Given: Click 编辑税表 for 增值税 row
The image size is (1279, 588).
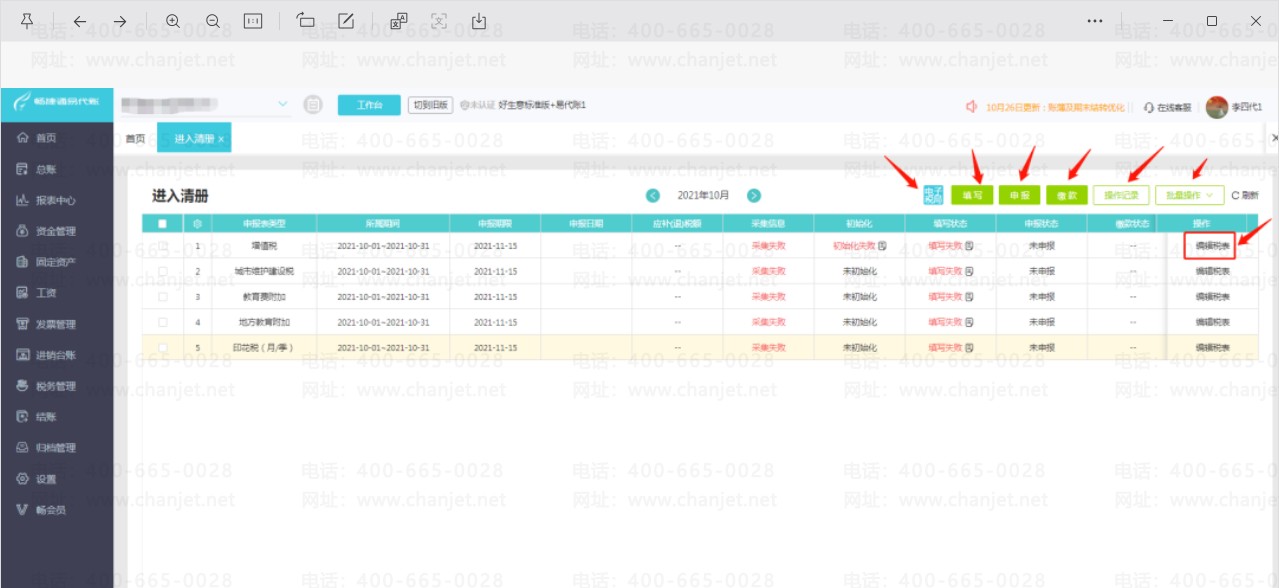Looking at the screenshot, I should 1212,245.
